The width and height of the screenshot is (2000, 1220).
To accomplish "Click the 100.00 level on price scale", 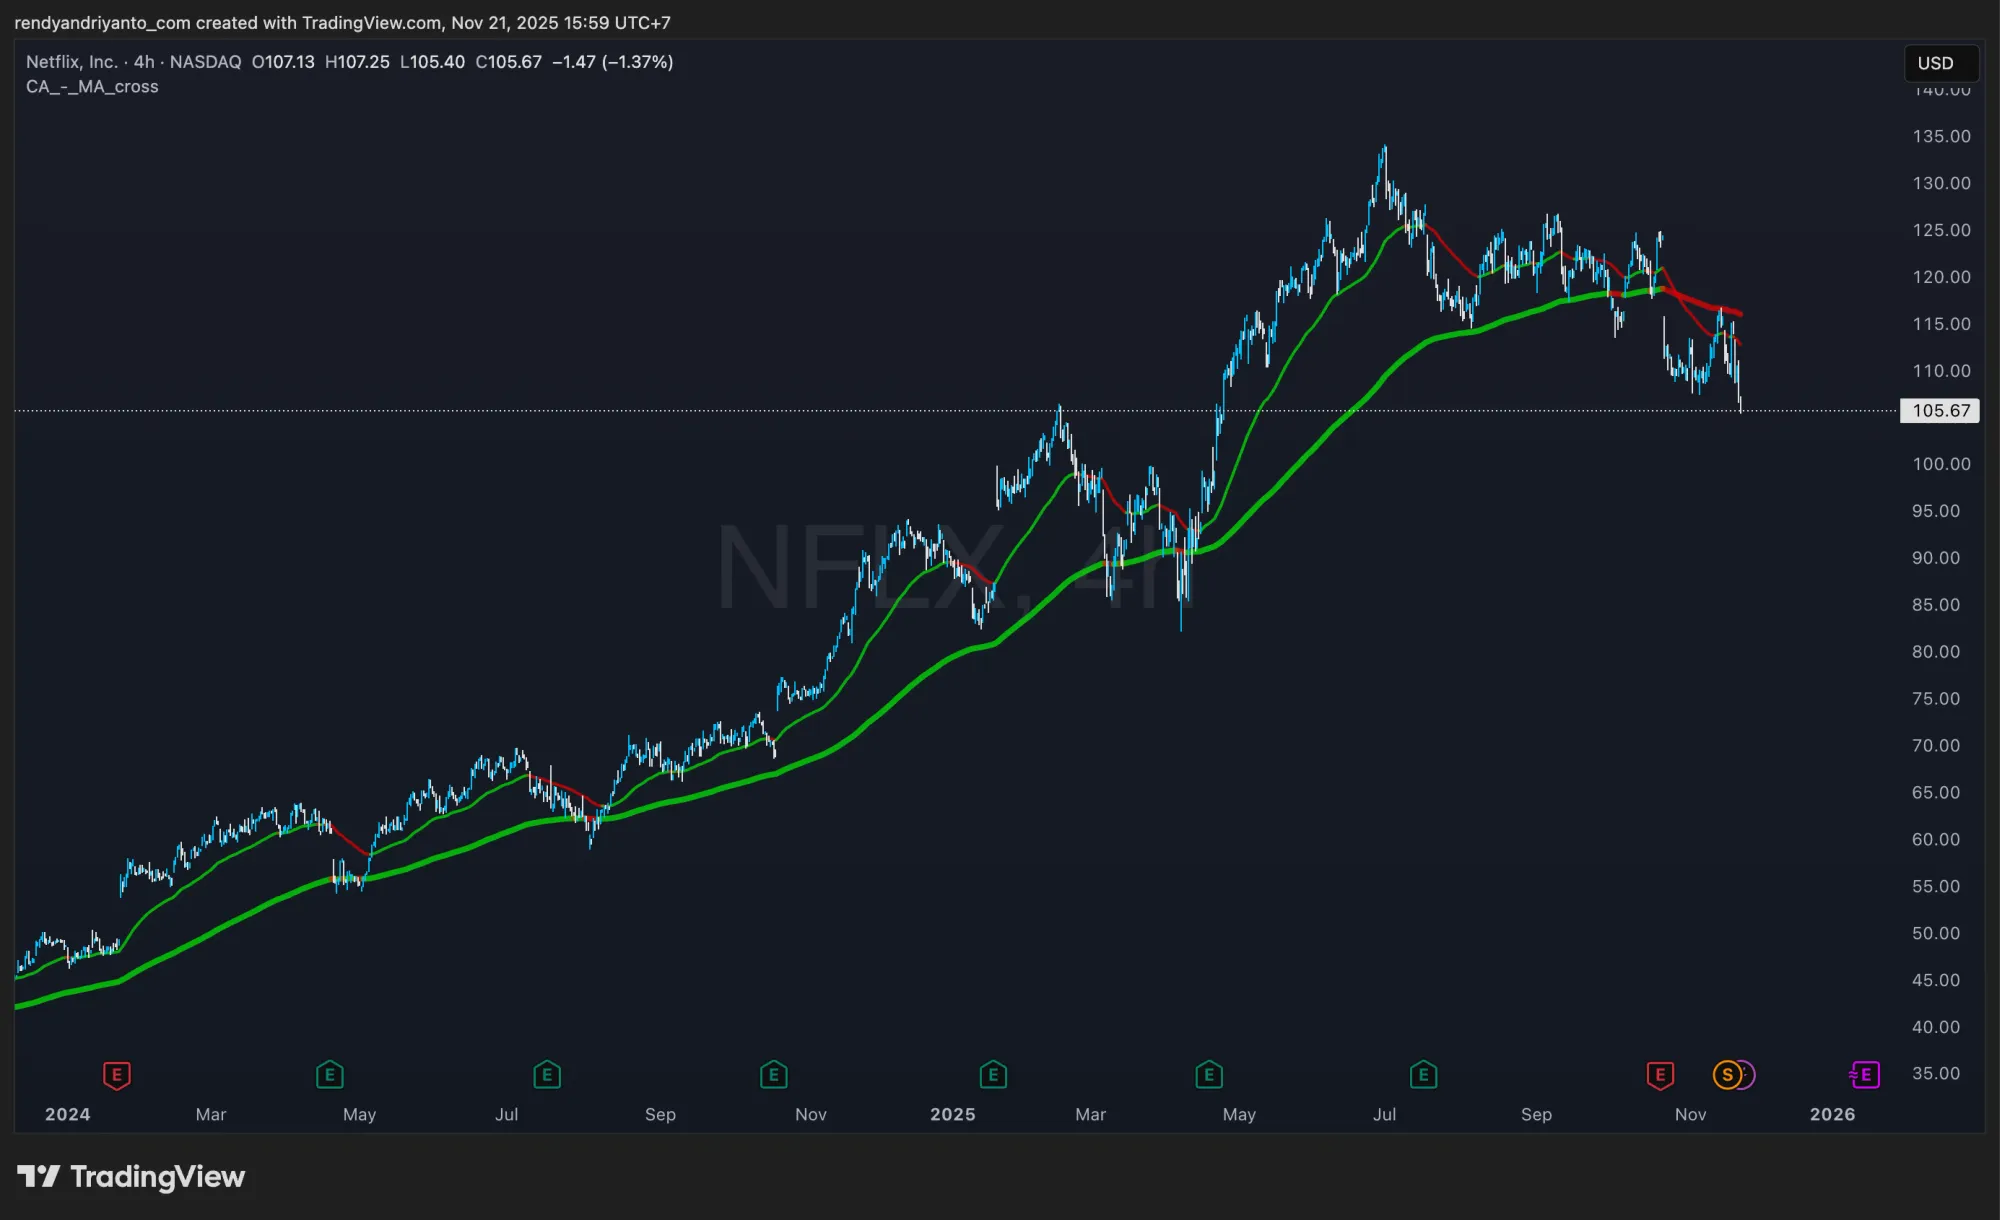I will pos(1940,464).
